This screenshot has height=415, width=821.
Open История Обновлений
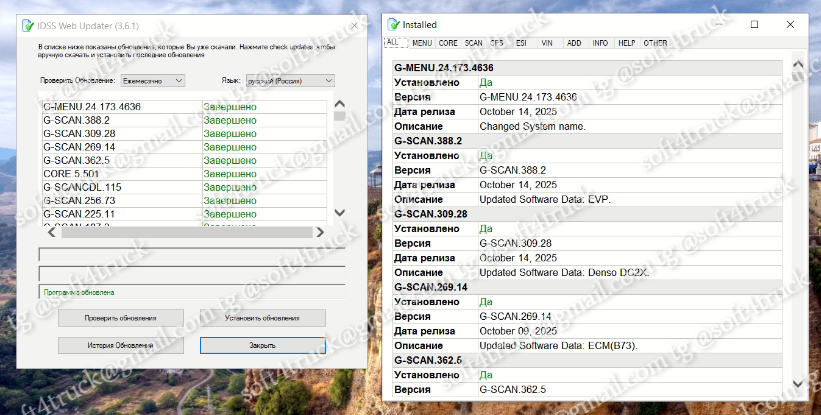(120, 345)
